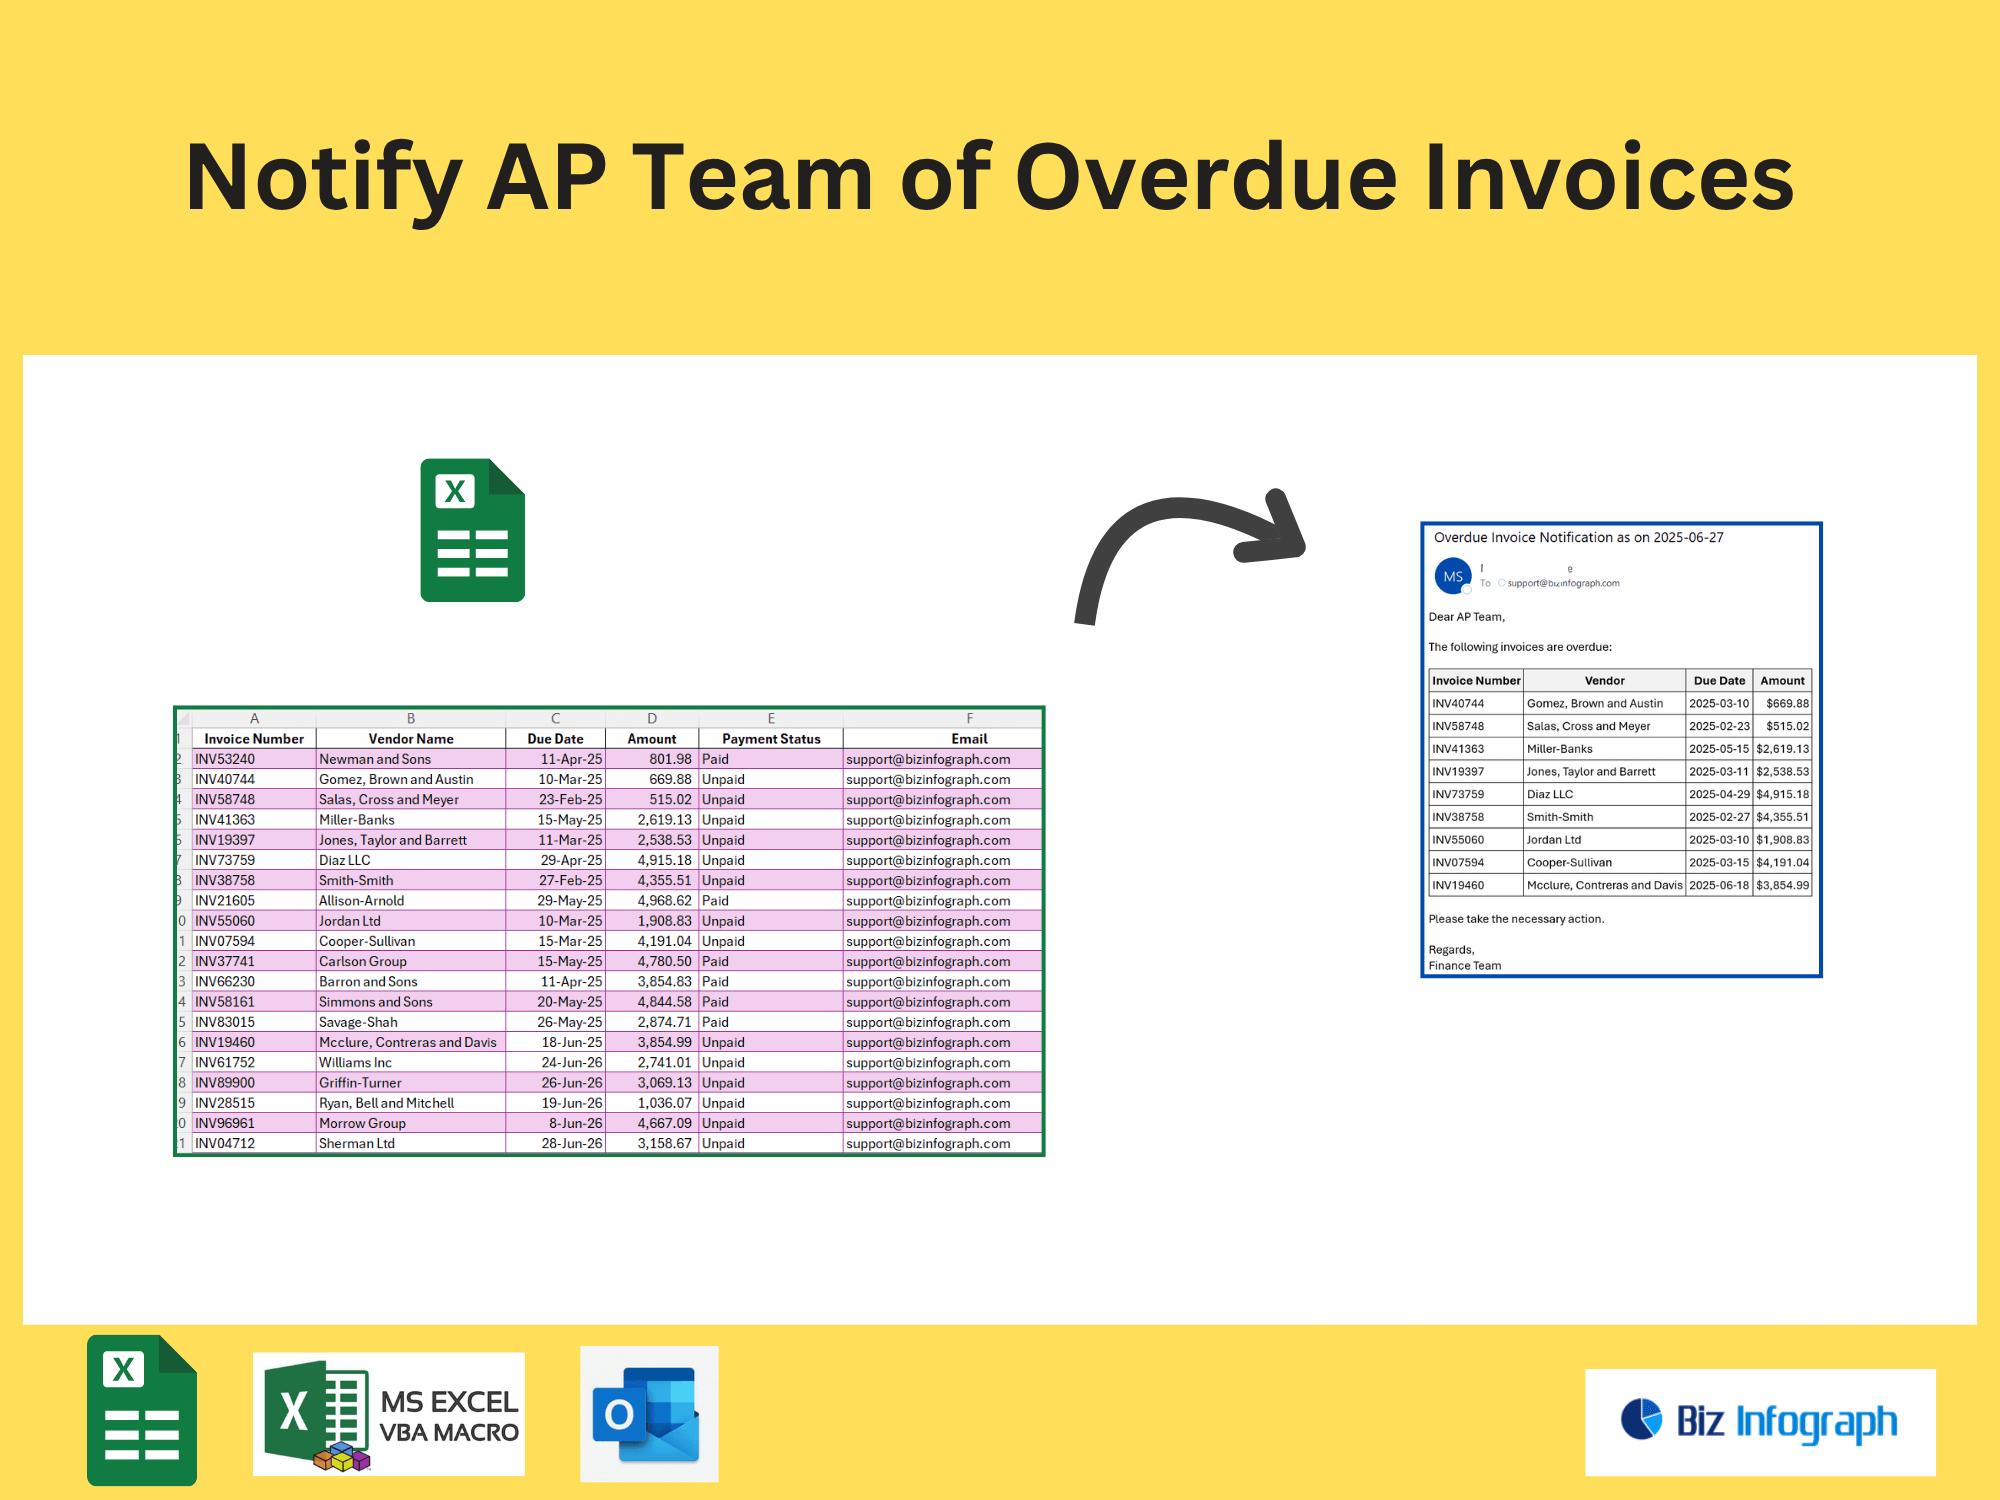The image size is (2000, 1500).
Task: Select the Ryan, Bell and Mitchell vendor cell
Action: [x=410, y=1103]
